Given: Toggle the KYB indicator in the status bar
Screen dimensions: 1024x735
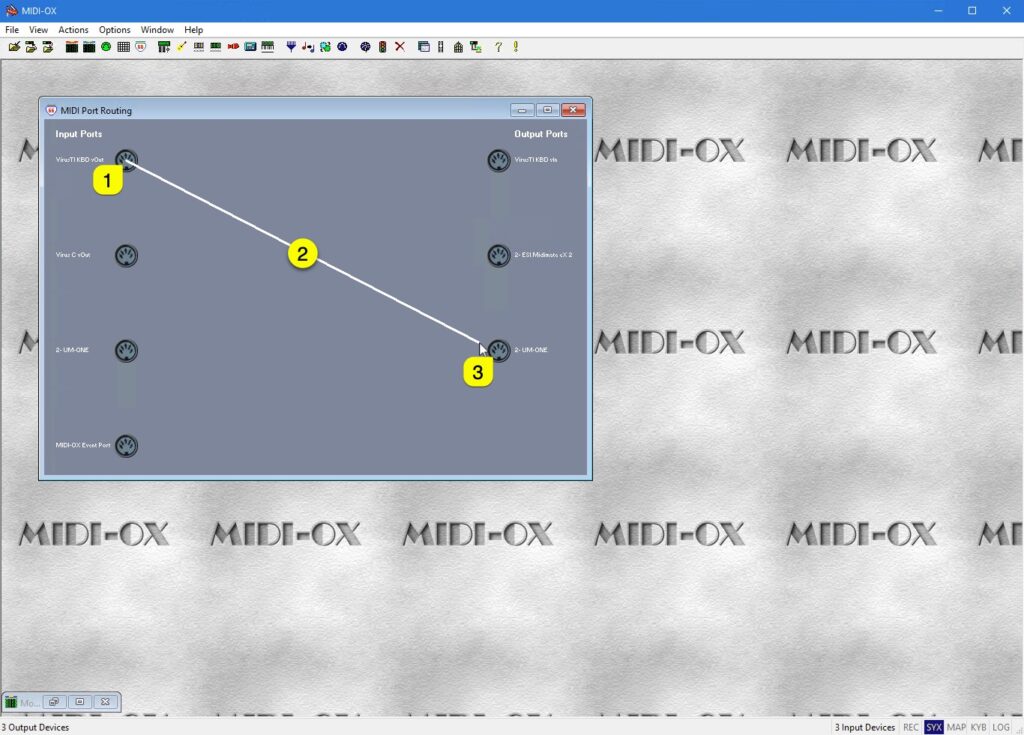Looking at the screenshot, I should (977, 727).
